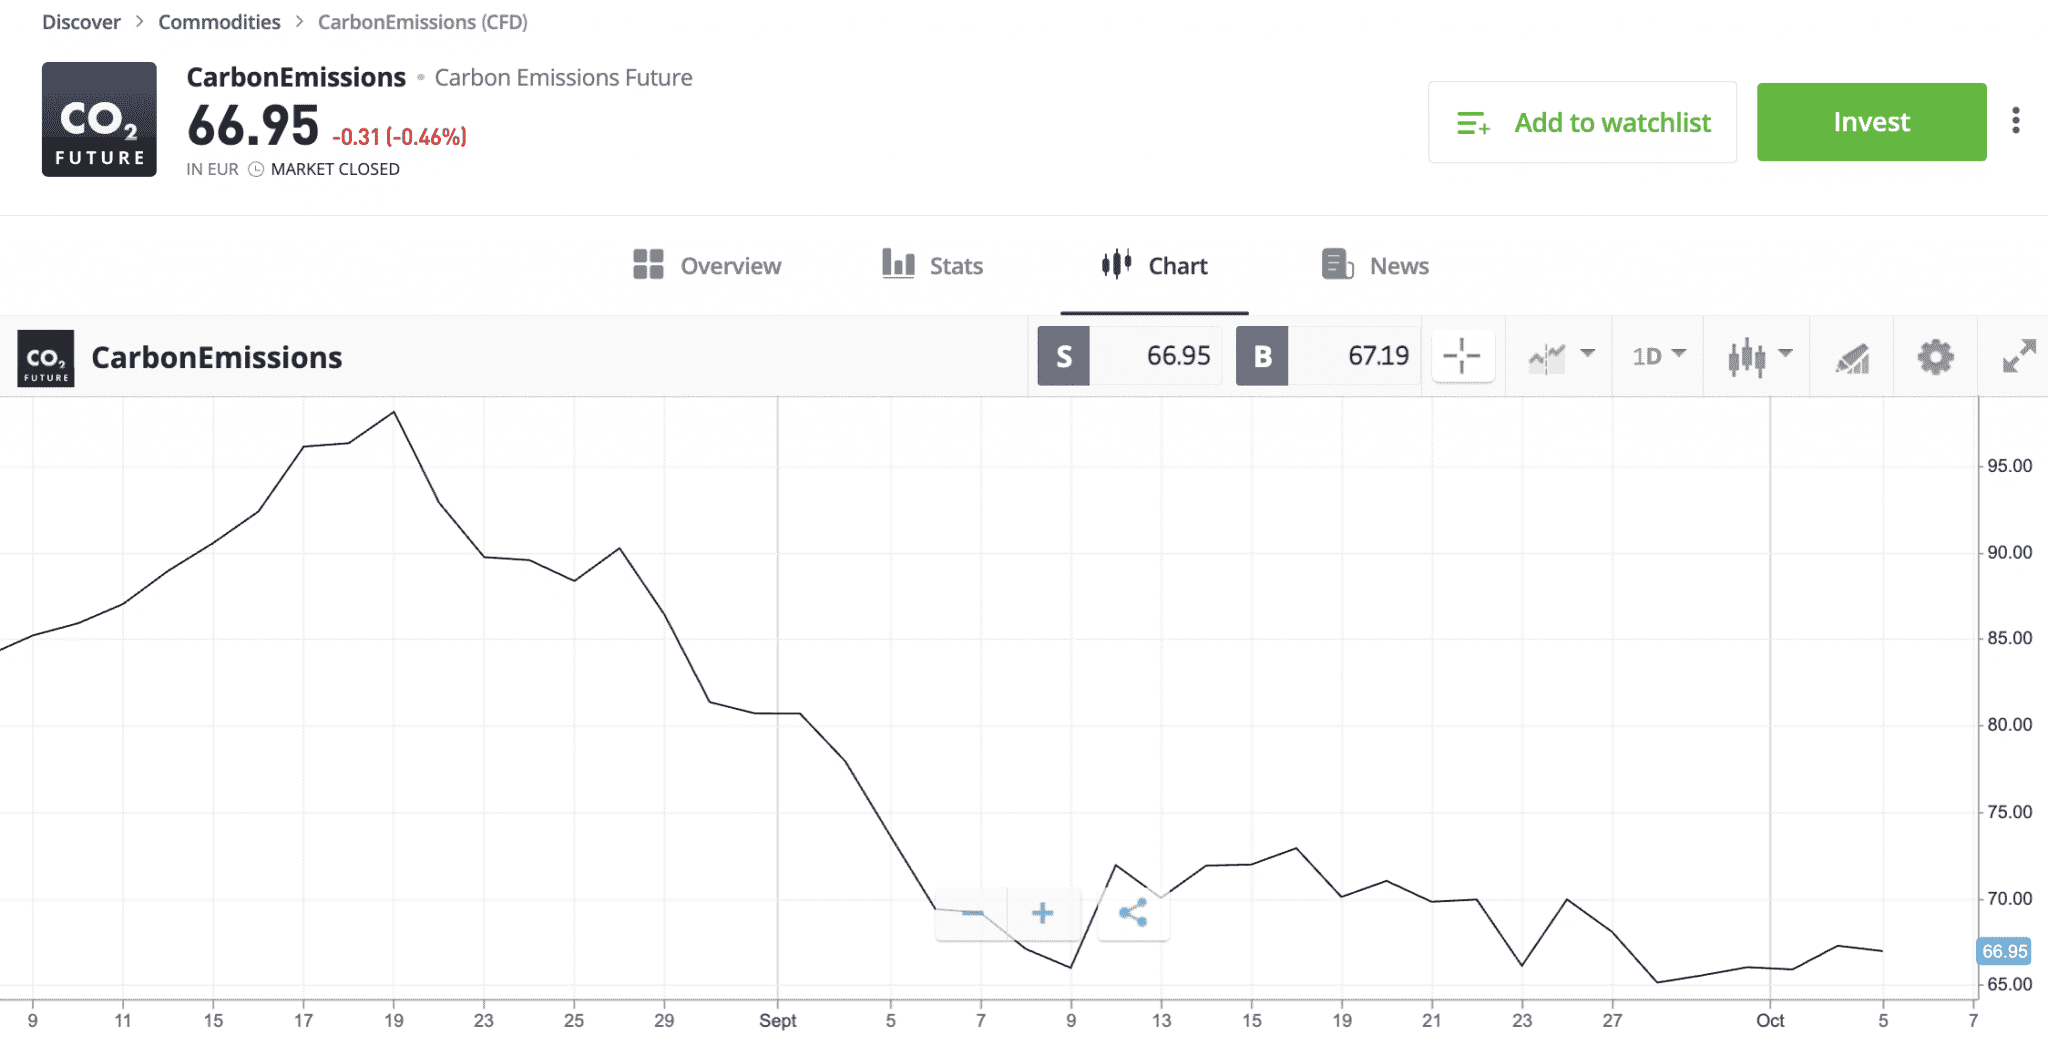Select the Chart tab
Image resolution: width=2048 pixels, height=1046 pixels.
1154,265
